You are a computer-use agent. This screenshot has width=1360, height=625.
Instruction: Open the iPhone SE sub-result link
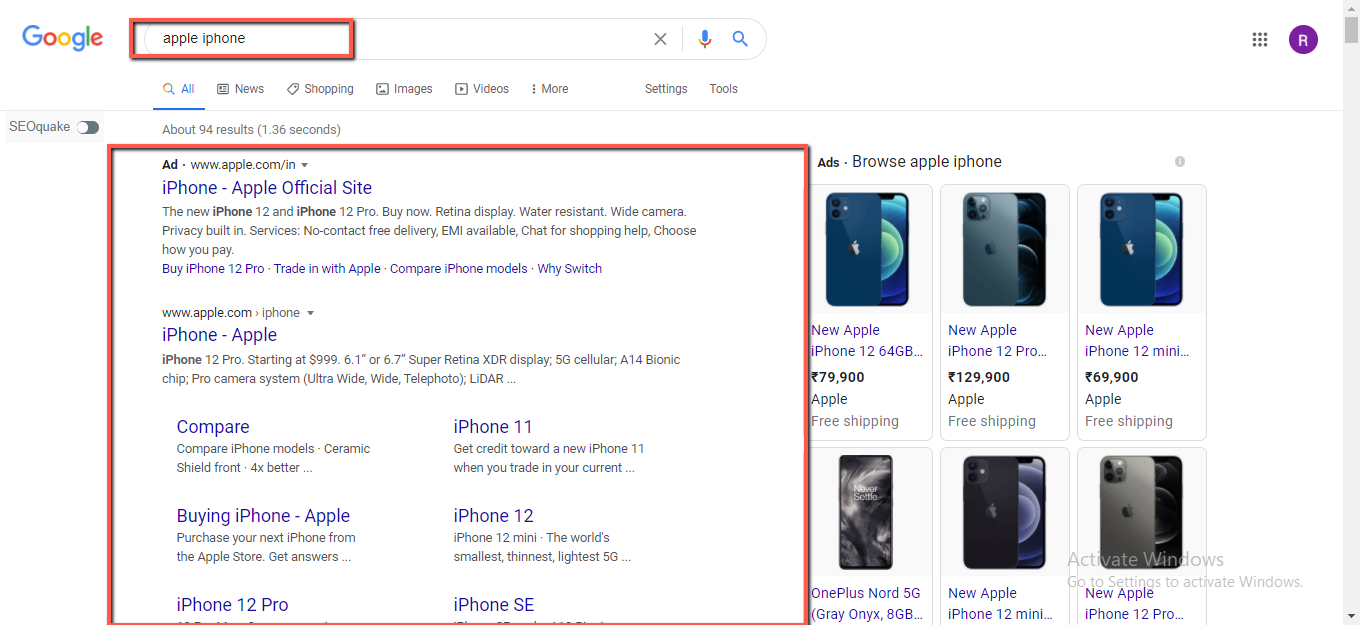point(494,605)
